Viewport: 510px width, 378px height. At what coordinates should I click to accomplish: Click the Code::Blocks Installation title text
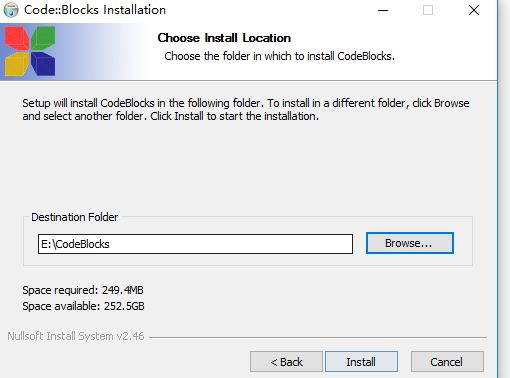(x=95, y=10)
